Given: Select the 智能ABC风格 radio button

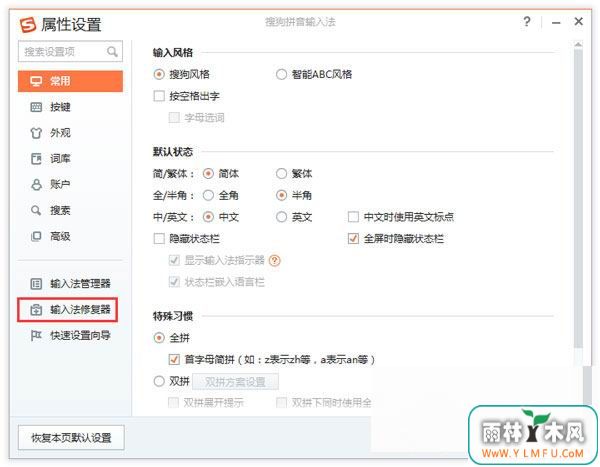Looking at the screenshot, I should click(281, 74).
